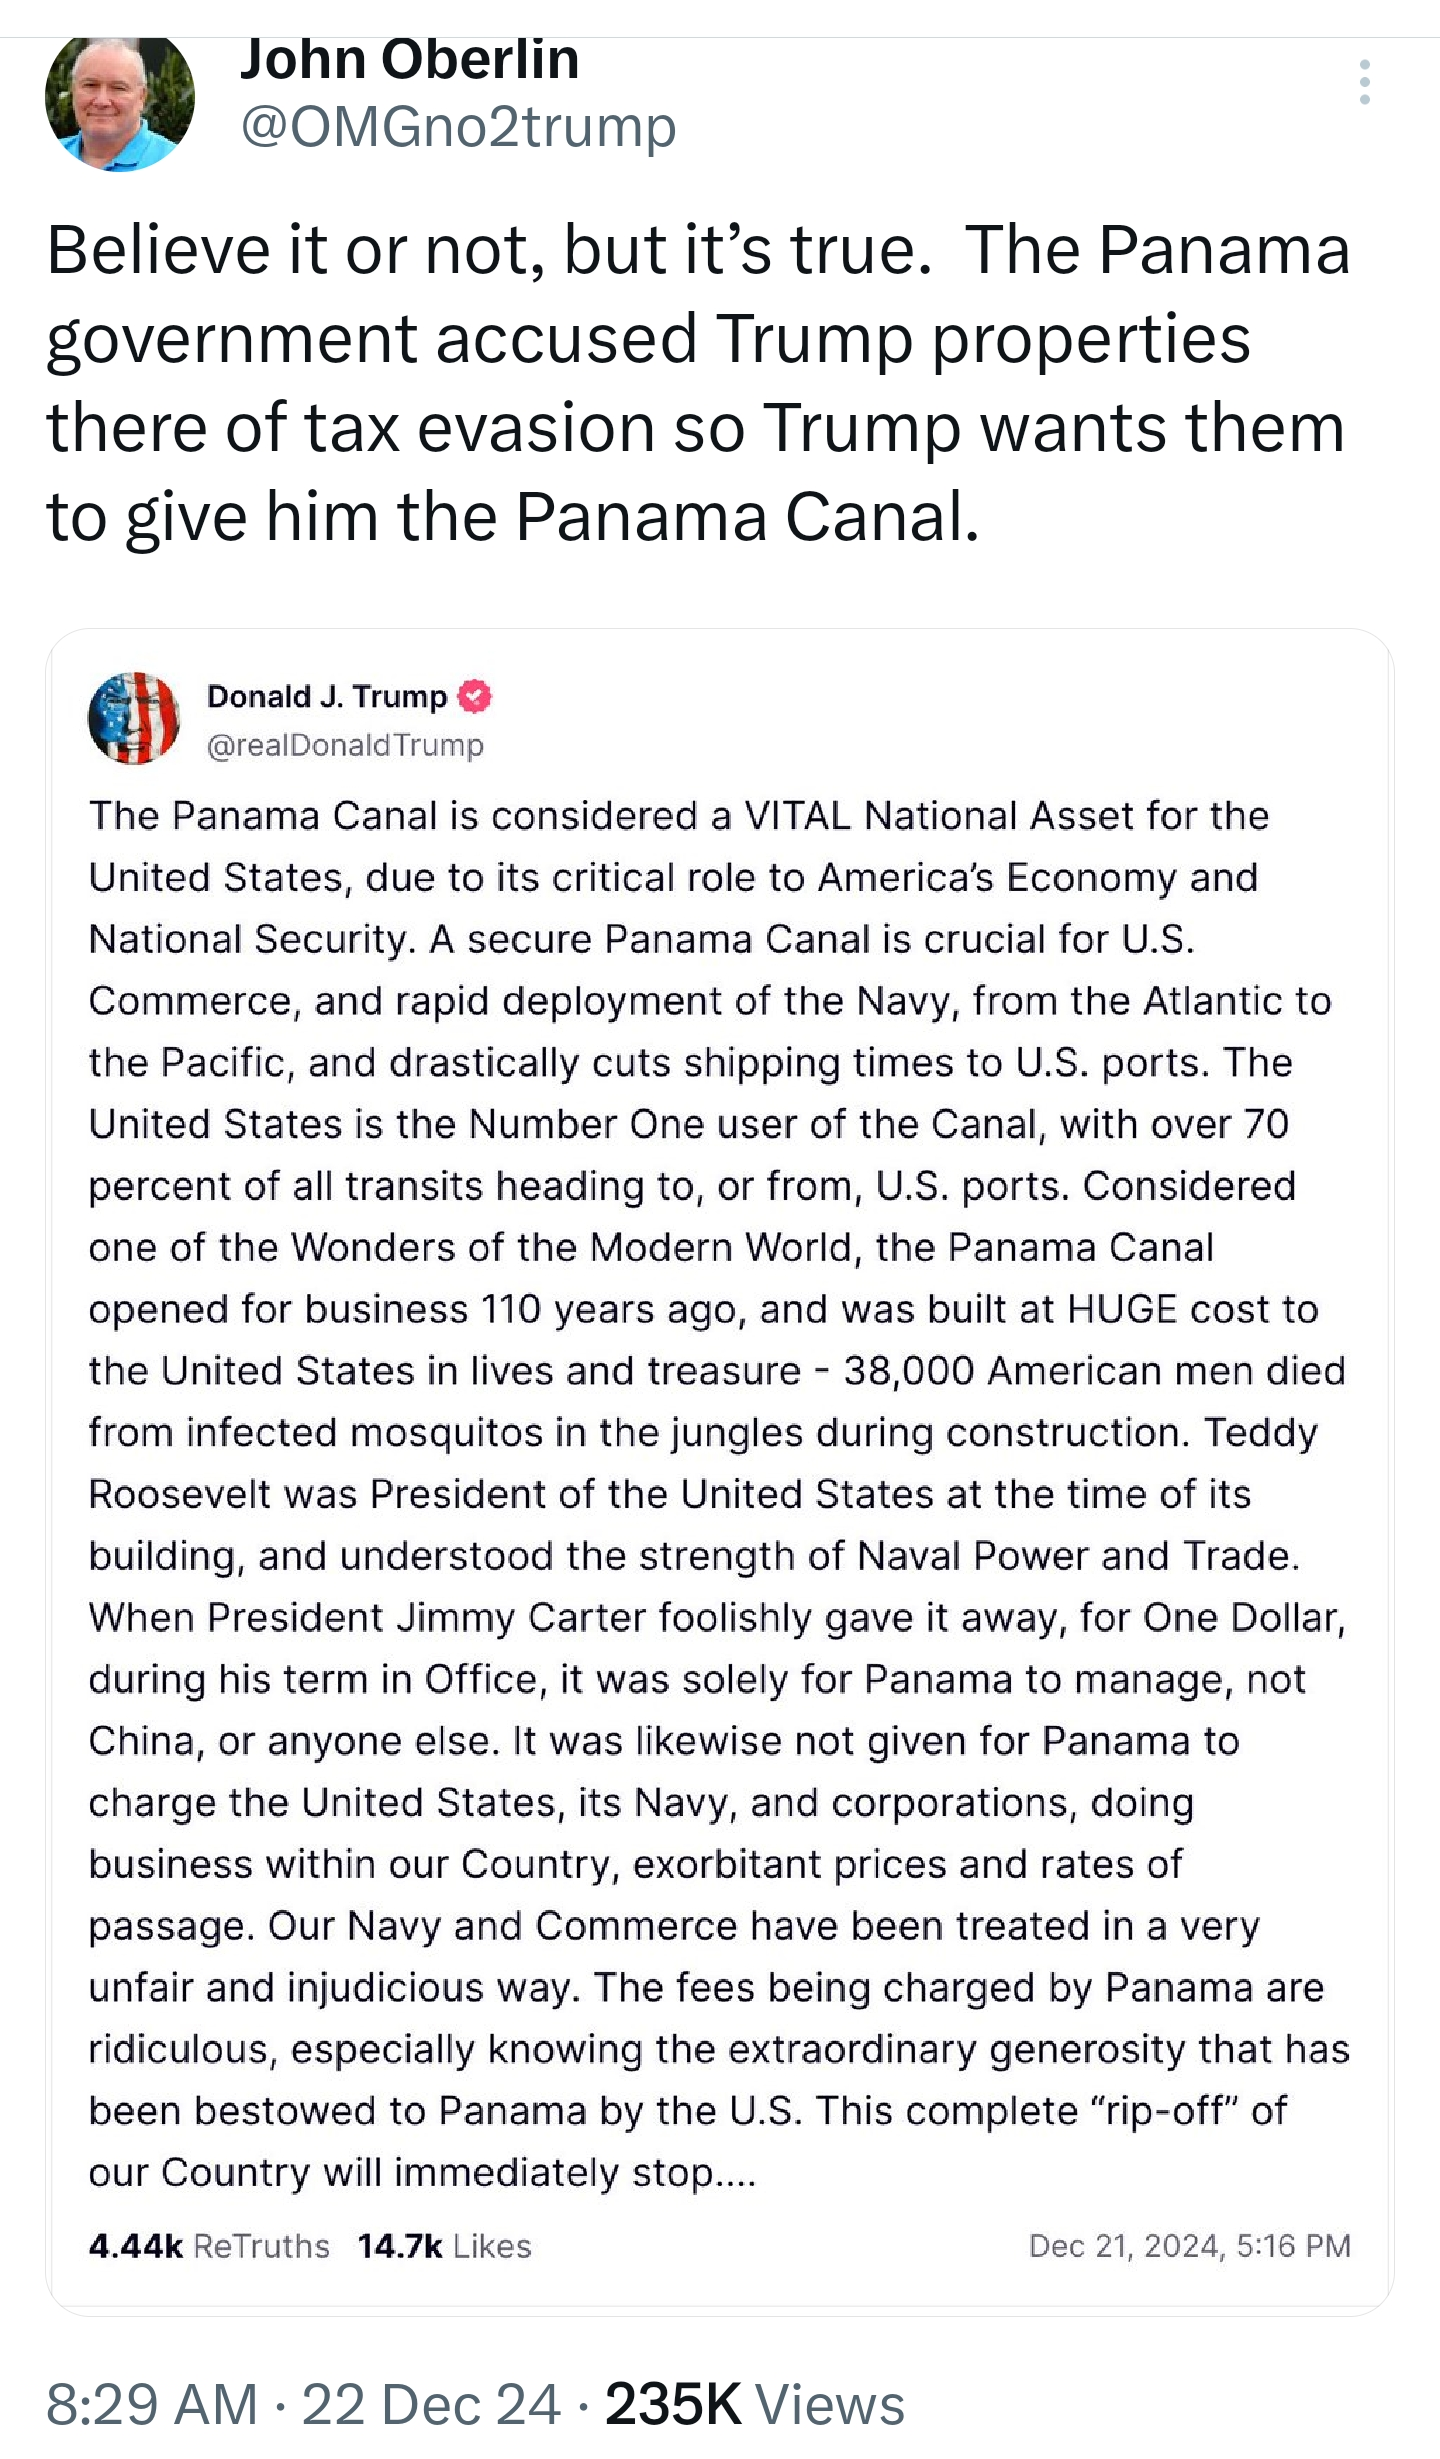The height and width of the screenshot is (2459, 1440).
Task: Click the word VITAL in the quoted post
Action: click(797, 816)
